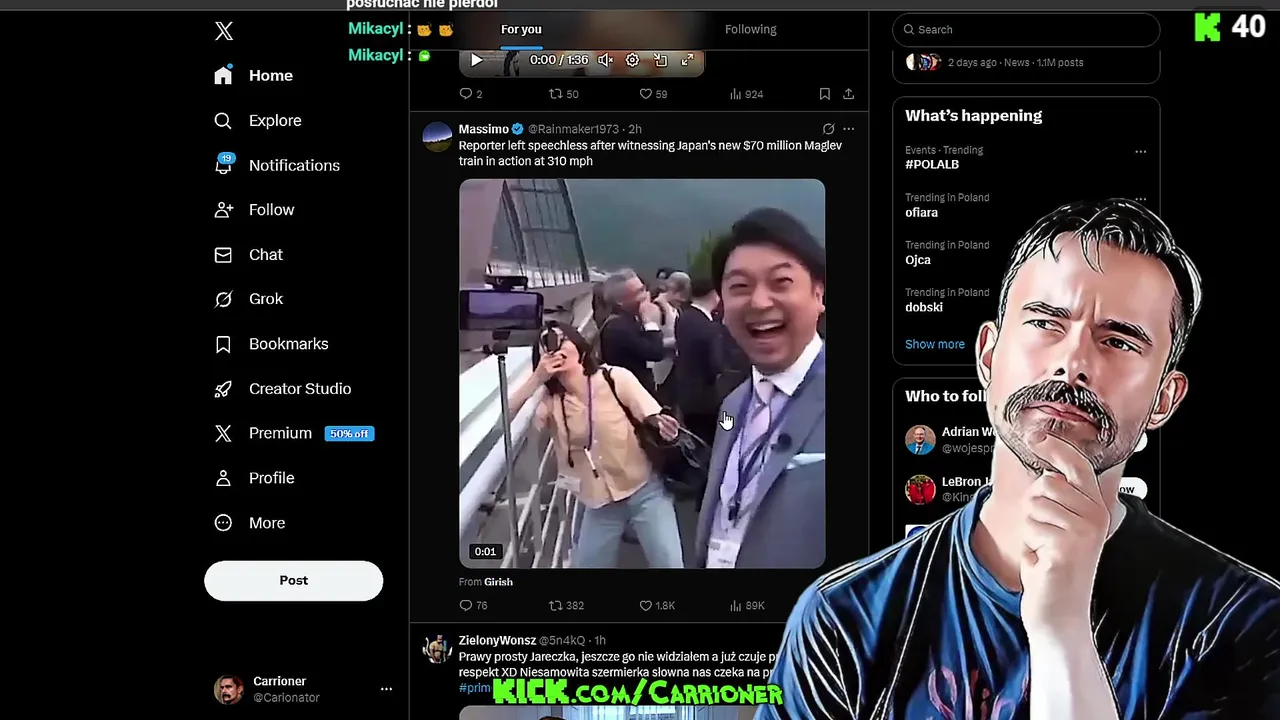Share the top post

point(848,94)
